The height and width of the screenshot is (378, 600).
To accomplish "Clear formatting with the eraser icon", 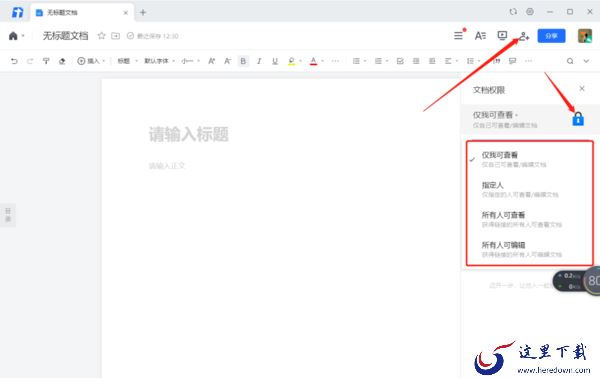I will coord(62,61).
